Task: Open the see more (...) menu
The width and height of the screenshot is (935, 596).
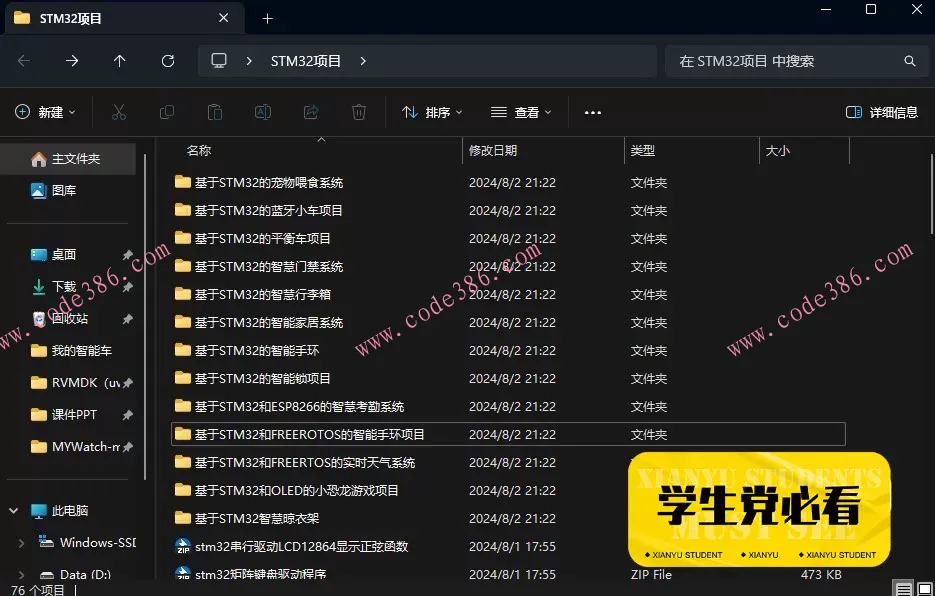Action: pyautogui.click(x=592, y=111)
